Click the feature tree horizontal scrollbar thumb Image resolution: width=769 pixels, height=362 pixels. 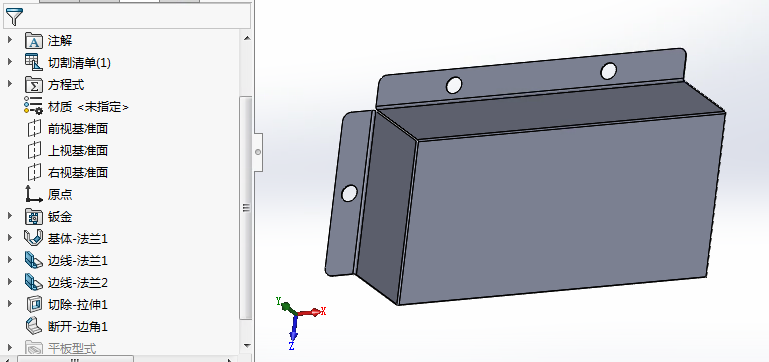pos(75,359)
